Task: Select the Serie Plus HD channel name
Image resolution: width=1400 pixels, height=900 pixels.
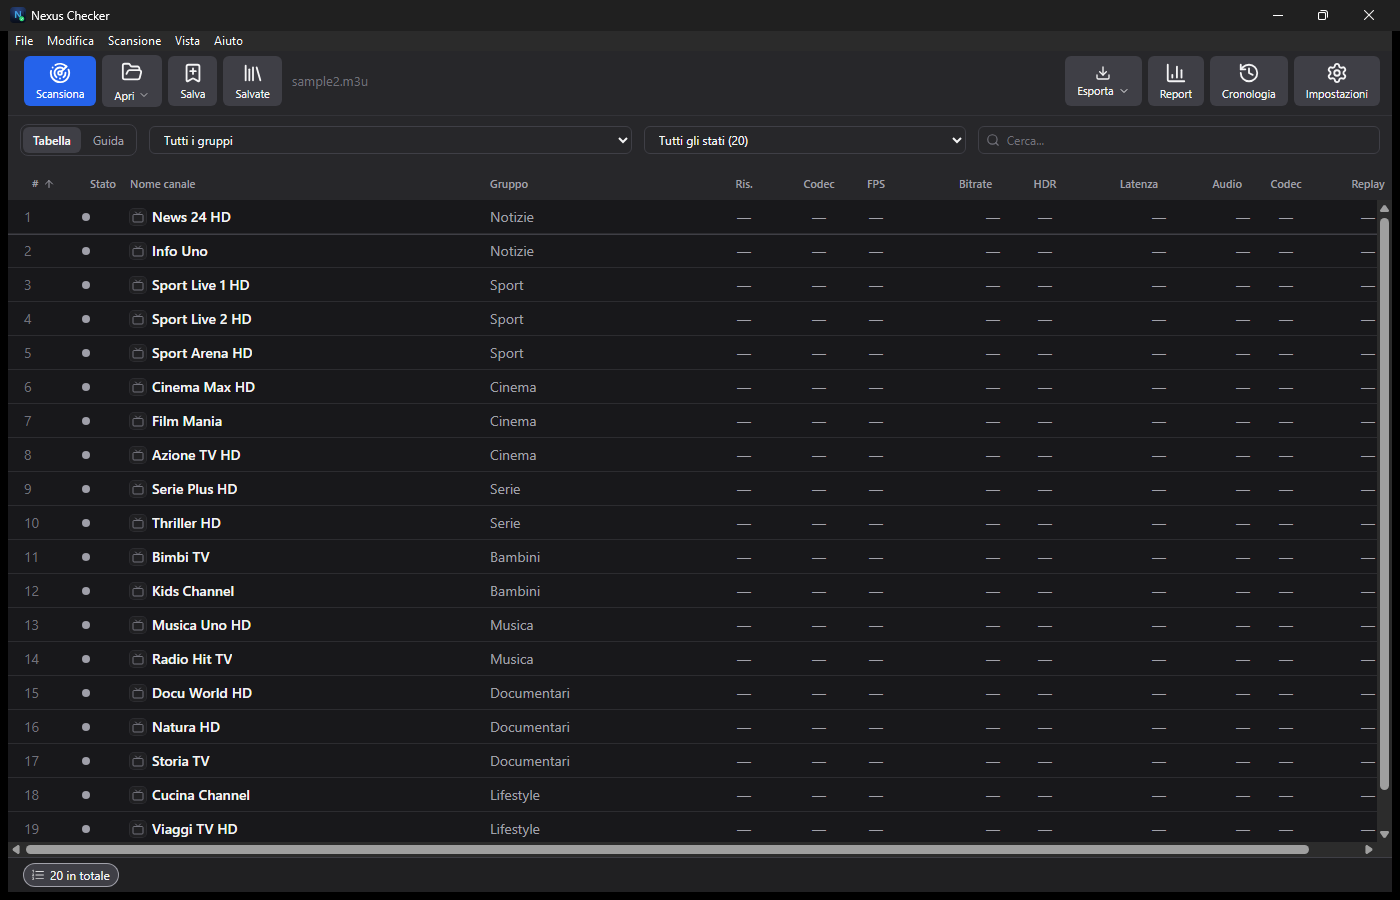Action: click(195, 489)
